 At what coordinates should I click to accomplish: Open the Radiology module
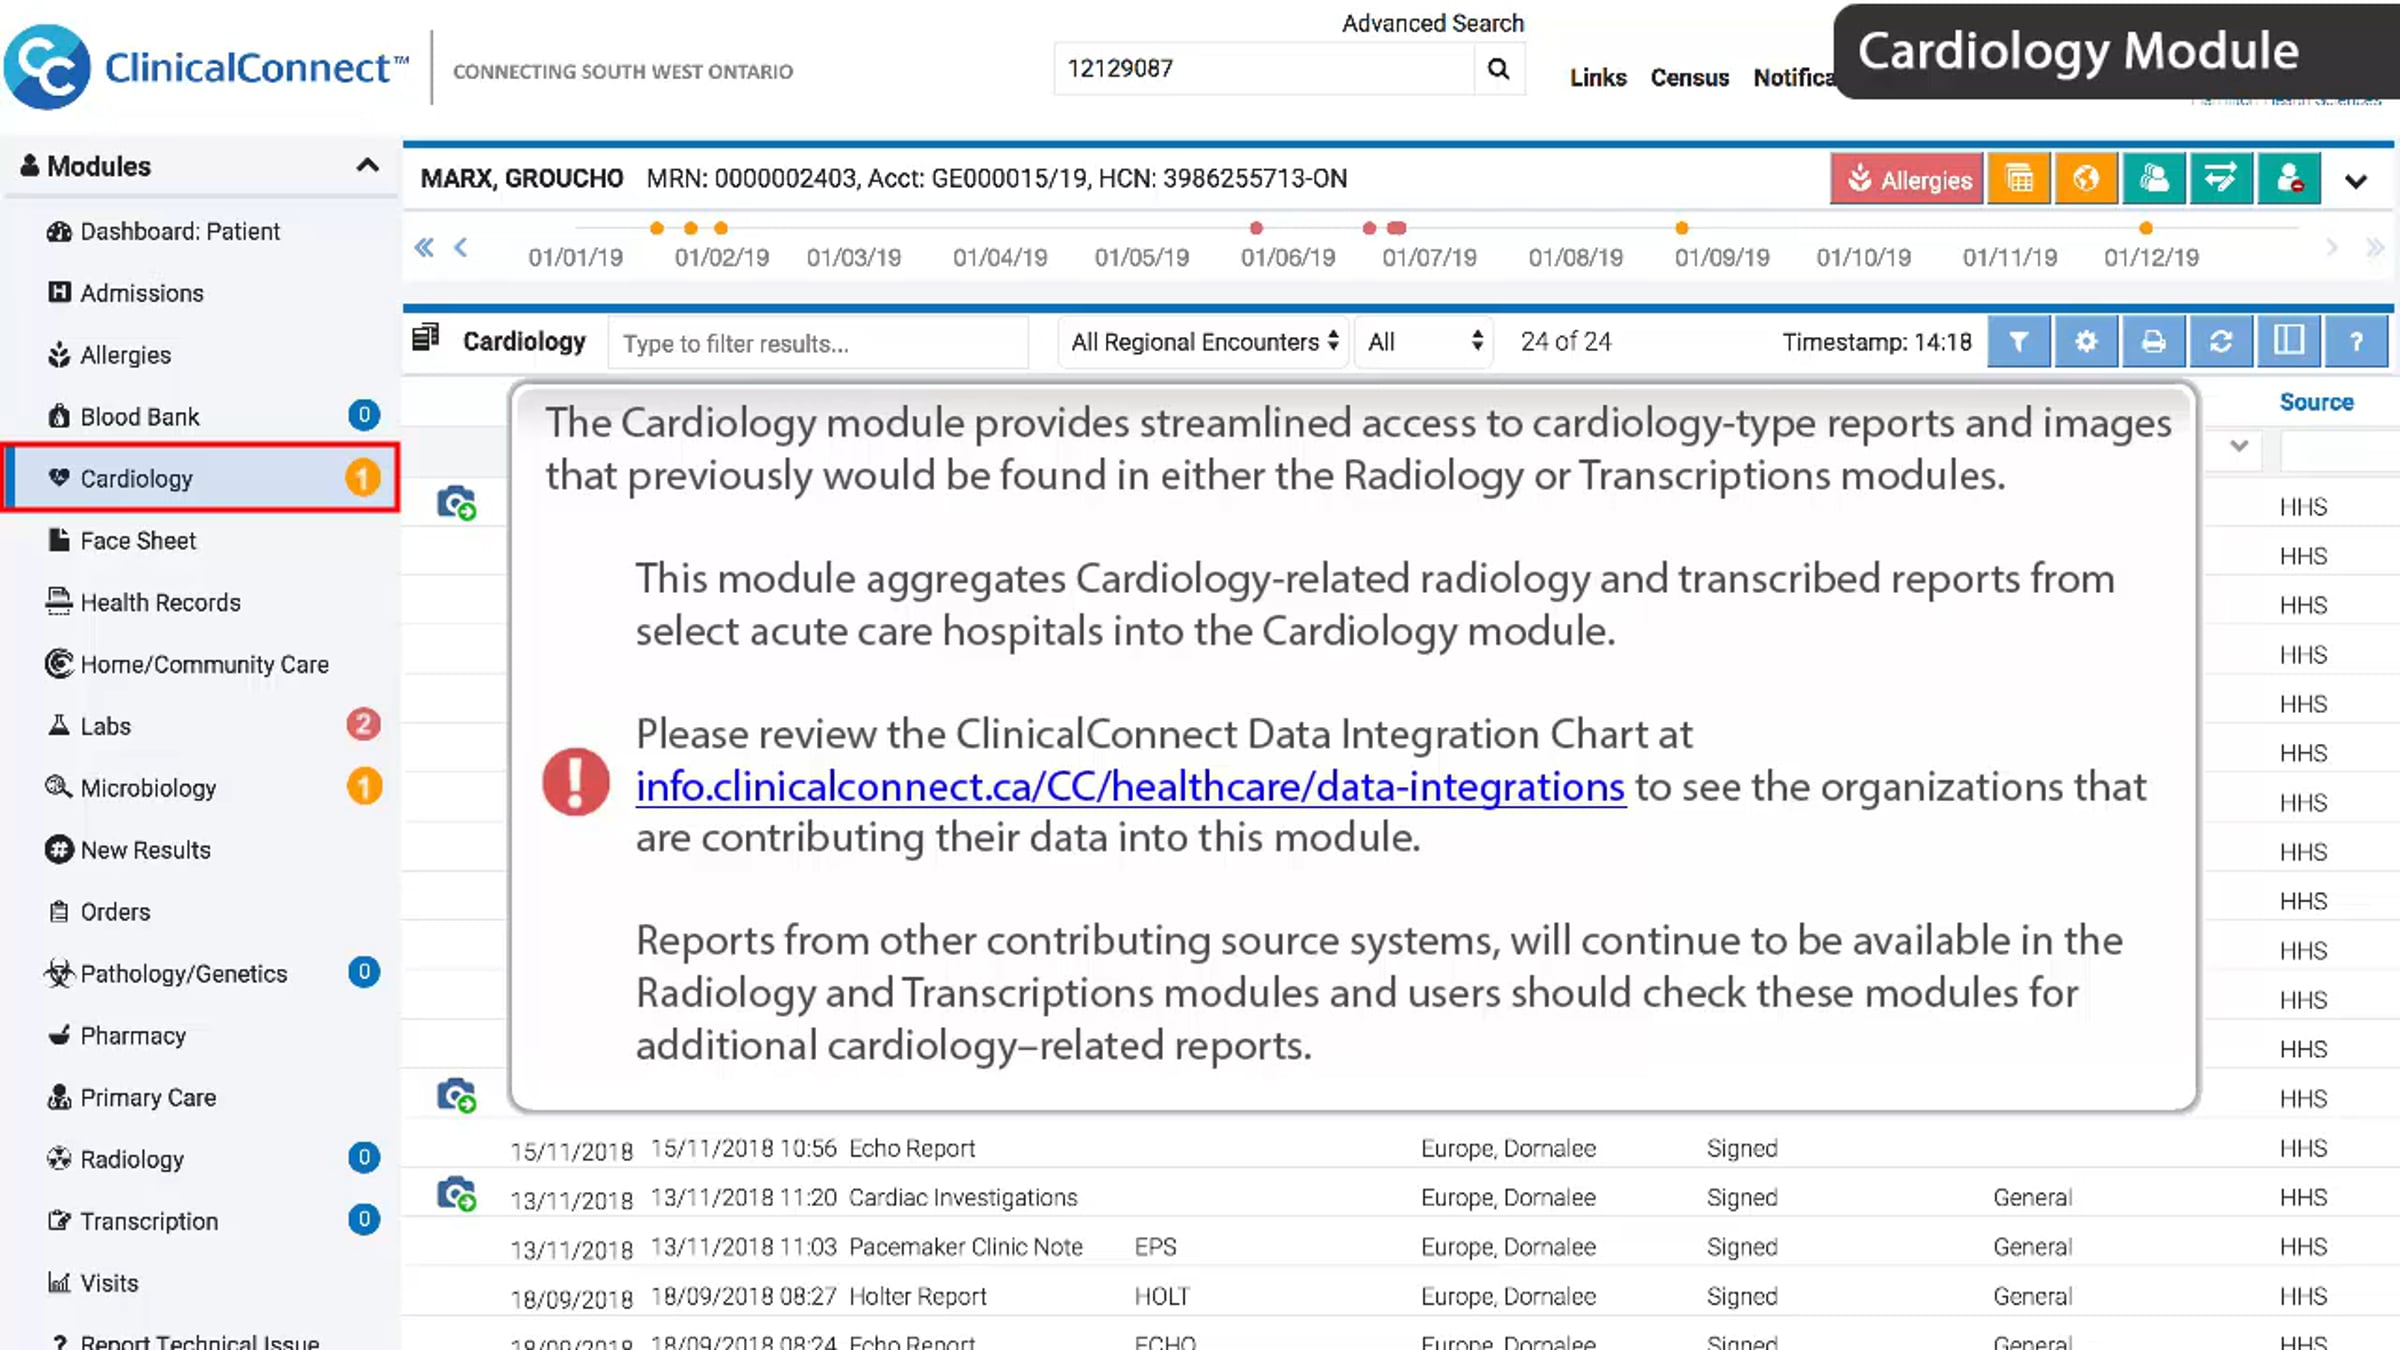[200, 1159]
